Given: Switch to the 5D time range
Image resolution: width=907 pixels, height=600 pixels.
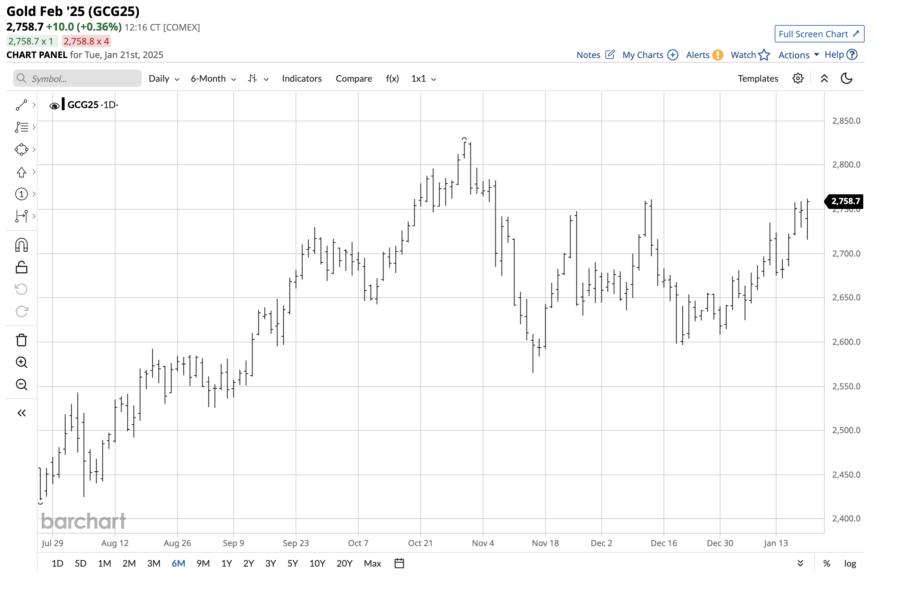Looking at the screenshot, I should pos(80,563).
